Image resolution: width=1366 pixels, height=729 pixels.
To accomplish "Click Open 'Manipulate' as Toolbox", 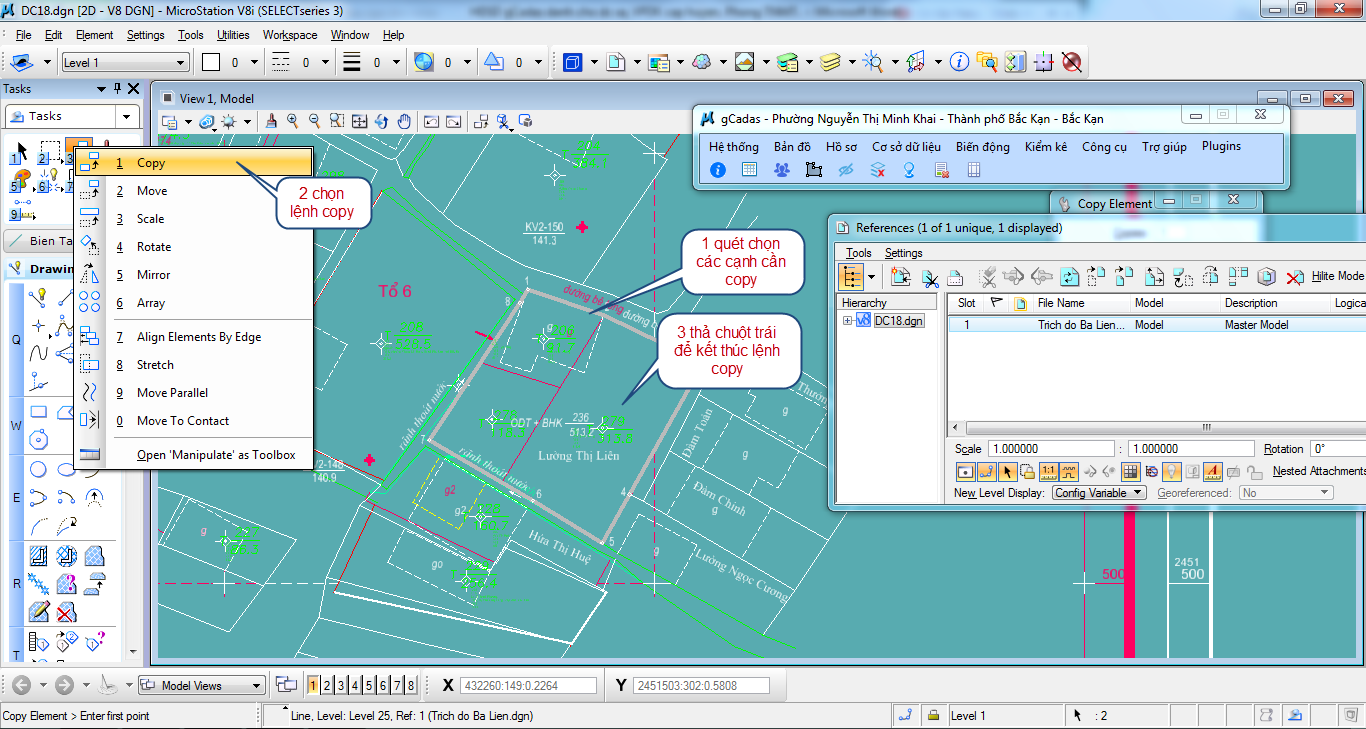I will click(216, 455).
